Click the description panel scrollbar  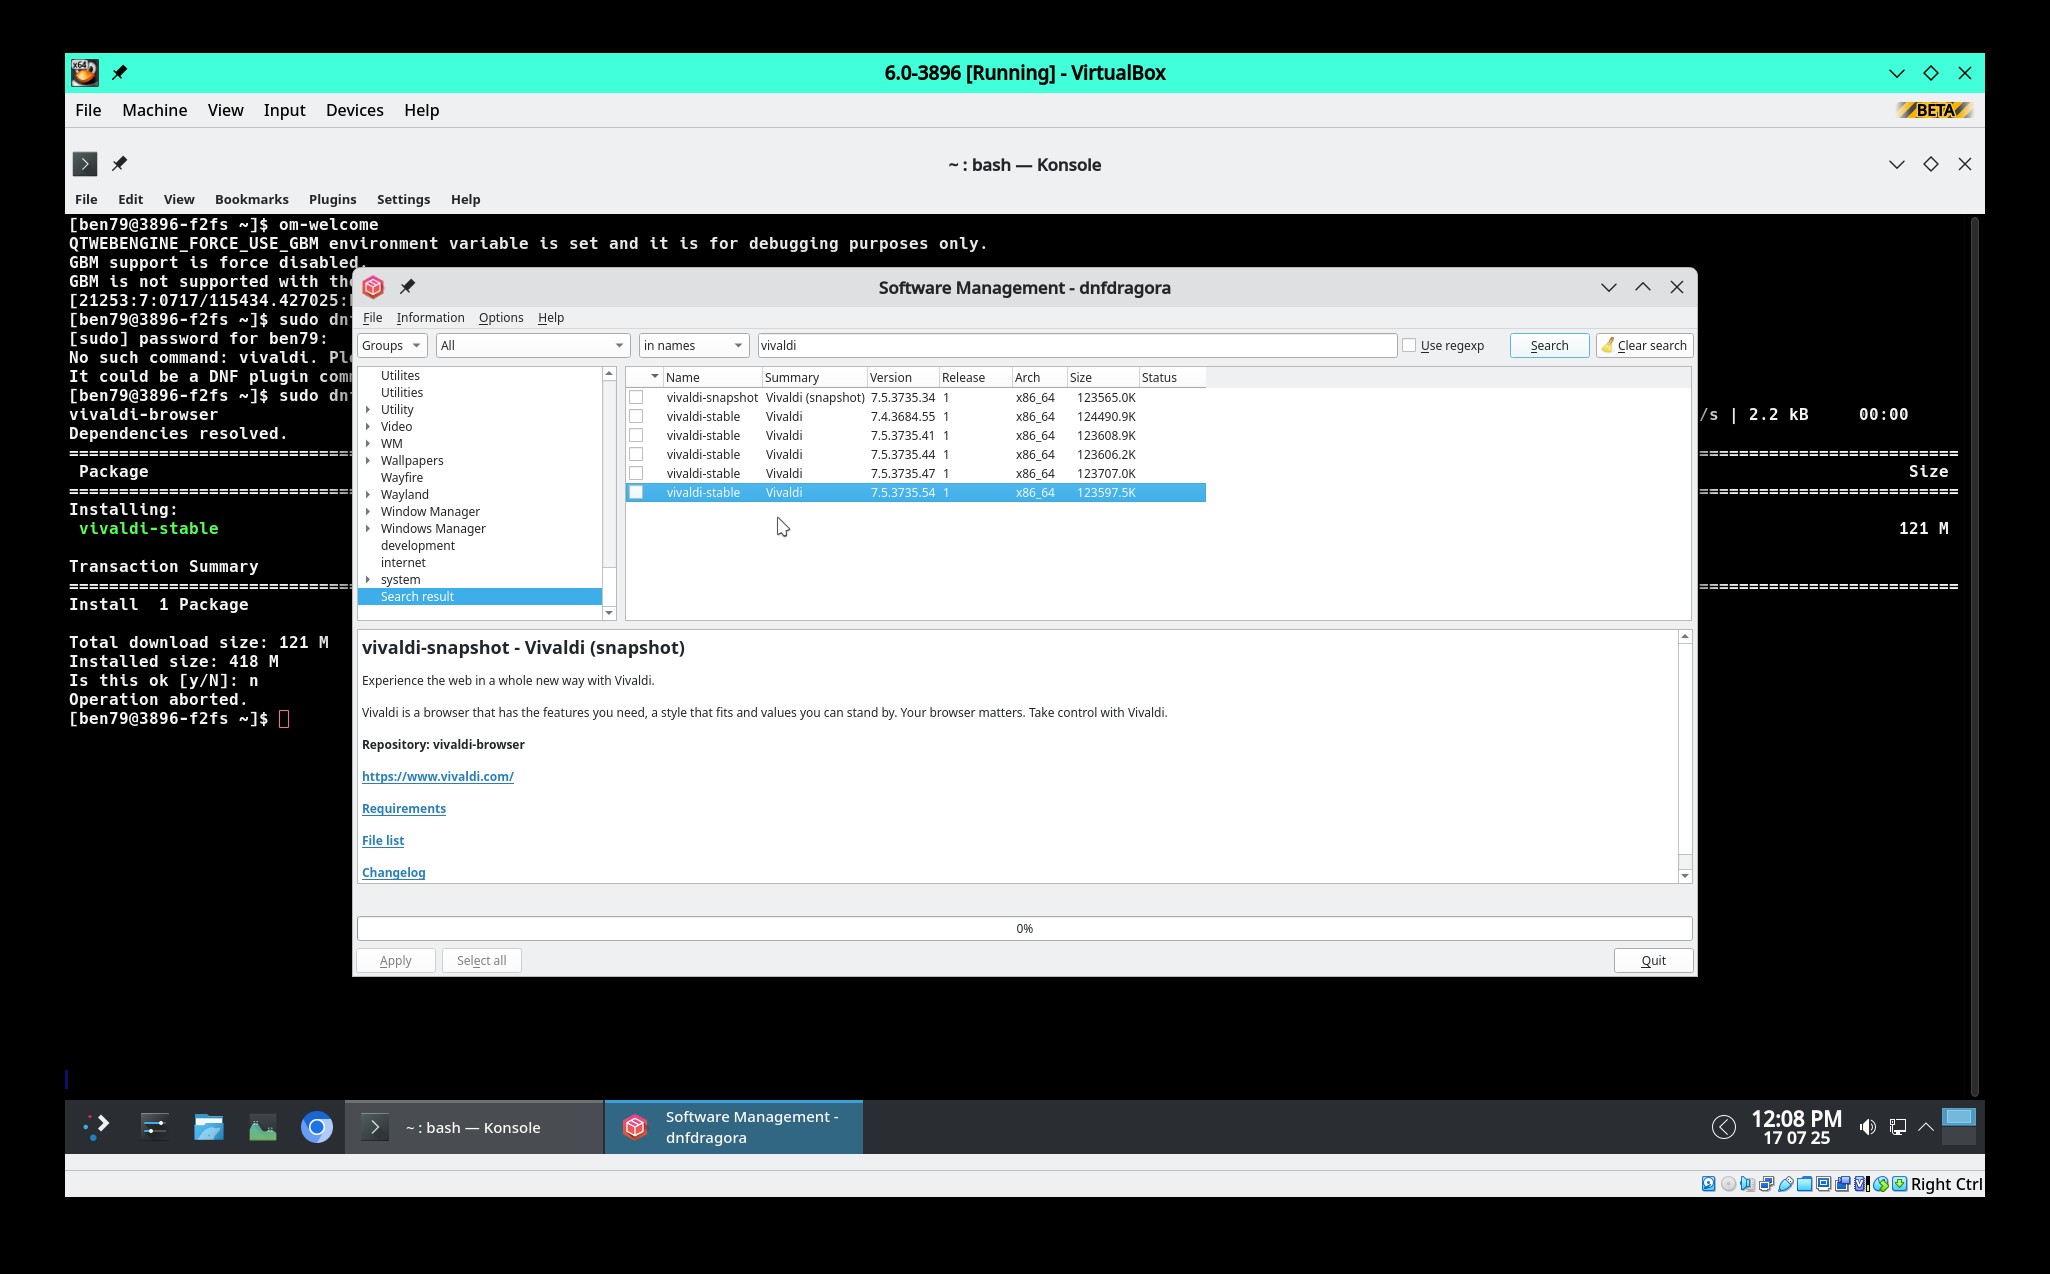1684,756
